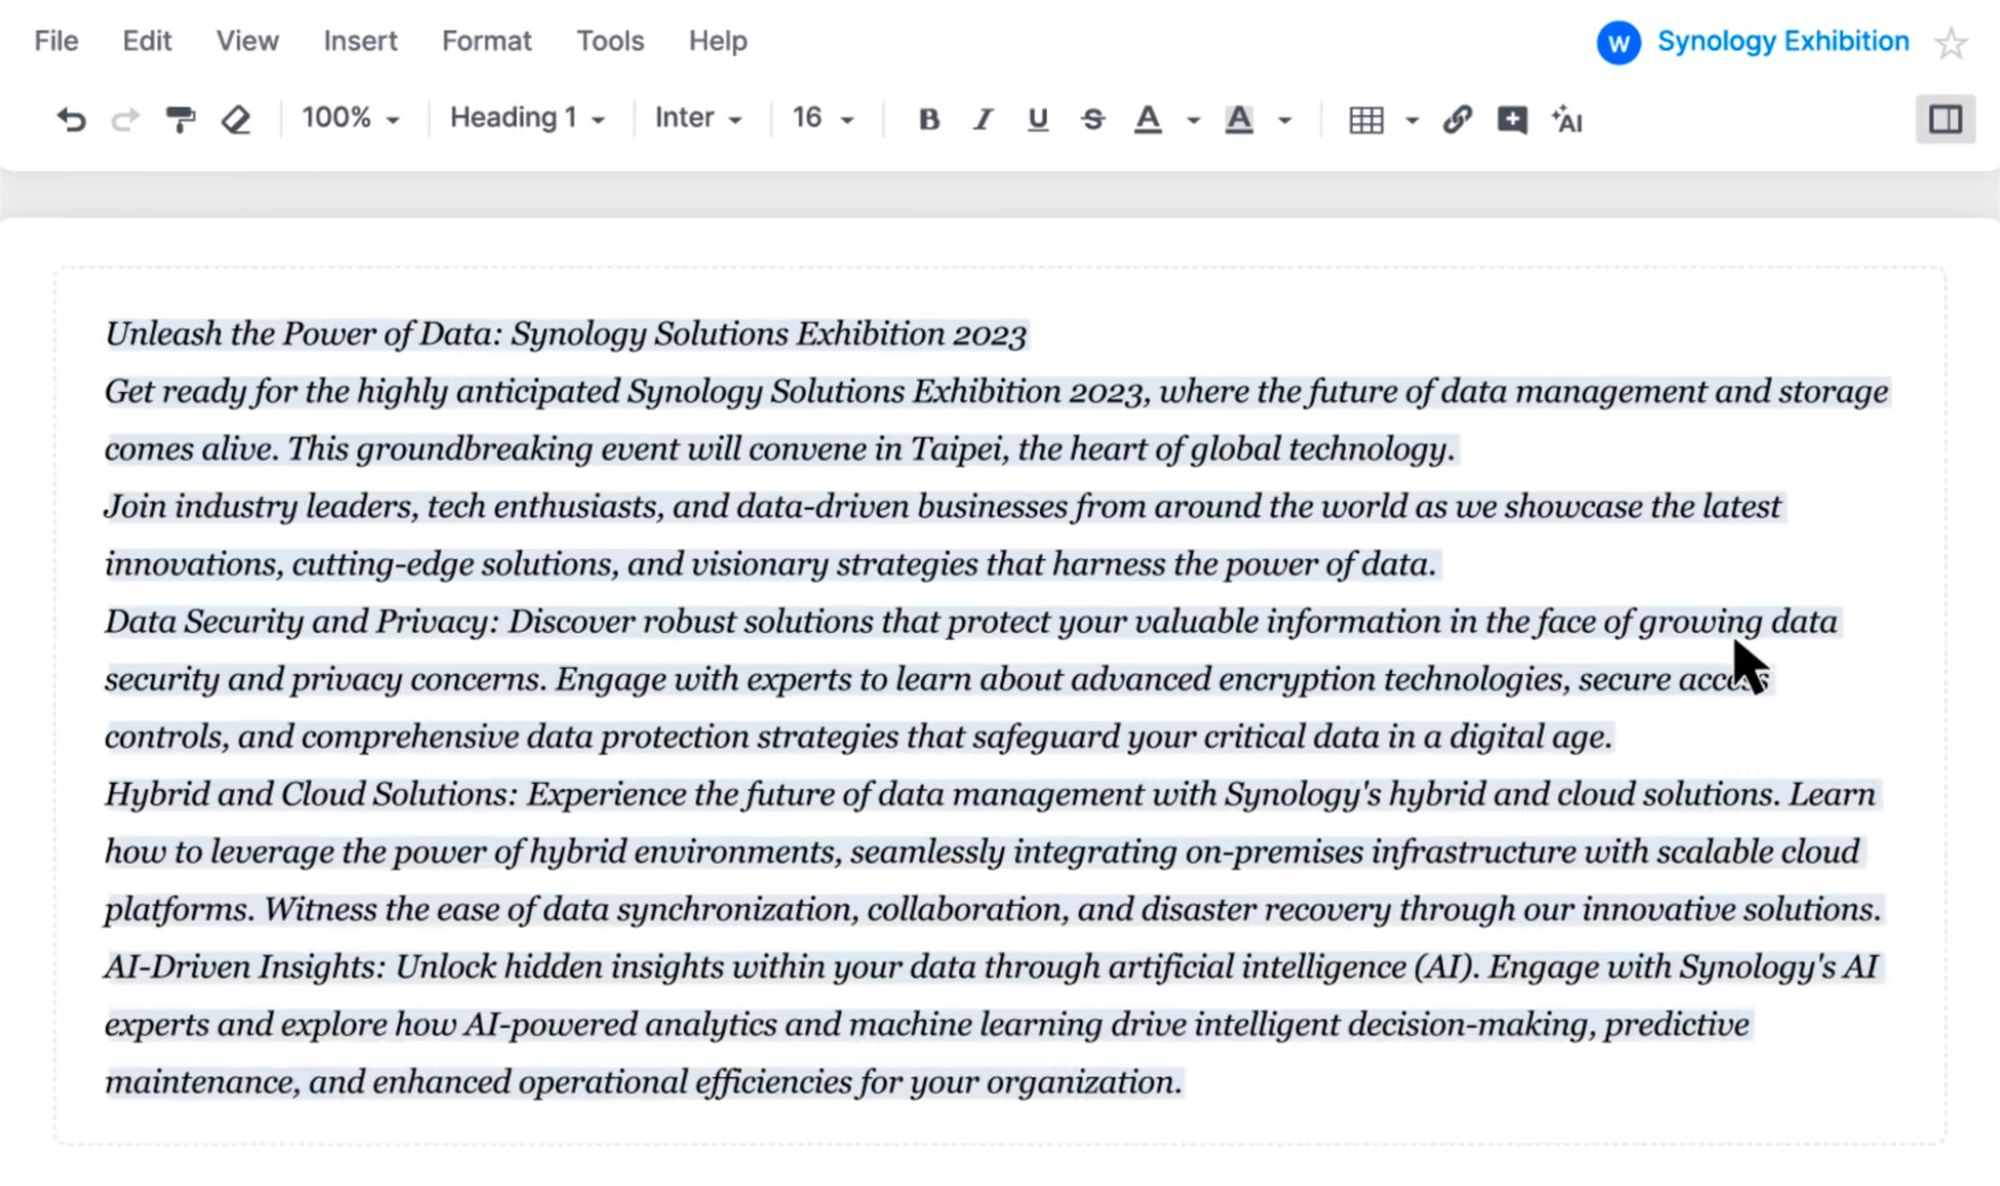2000x1186 pixels.
Task: Click the words 'Hybrid and Cloud Solutions:'
Action: click(x=311, y=795)
